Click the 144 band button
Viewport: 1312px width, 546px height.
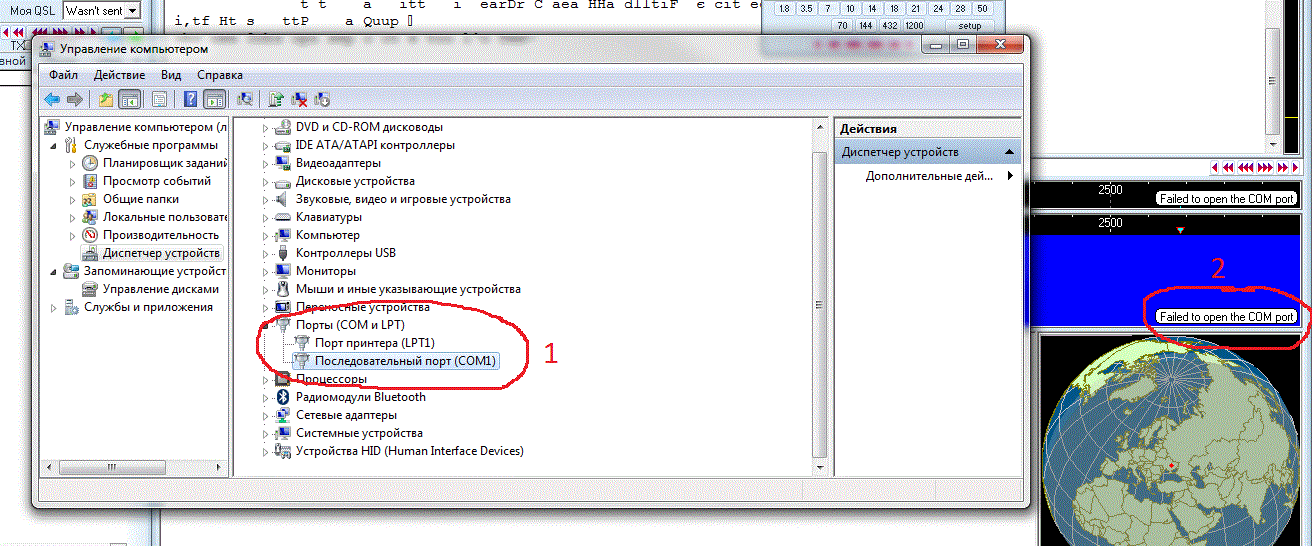[866, 25]
